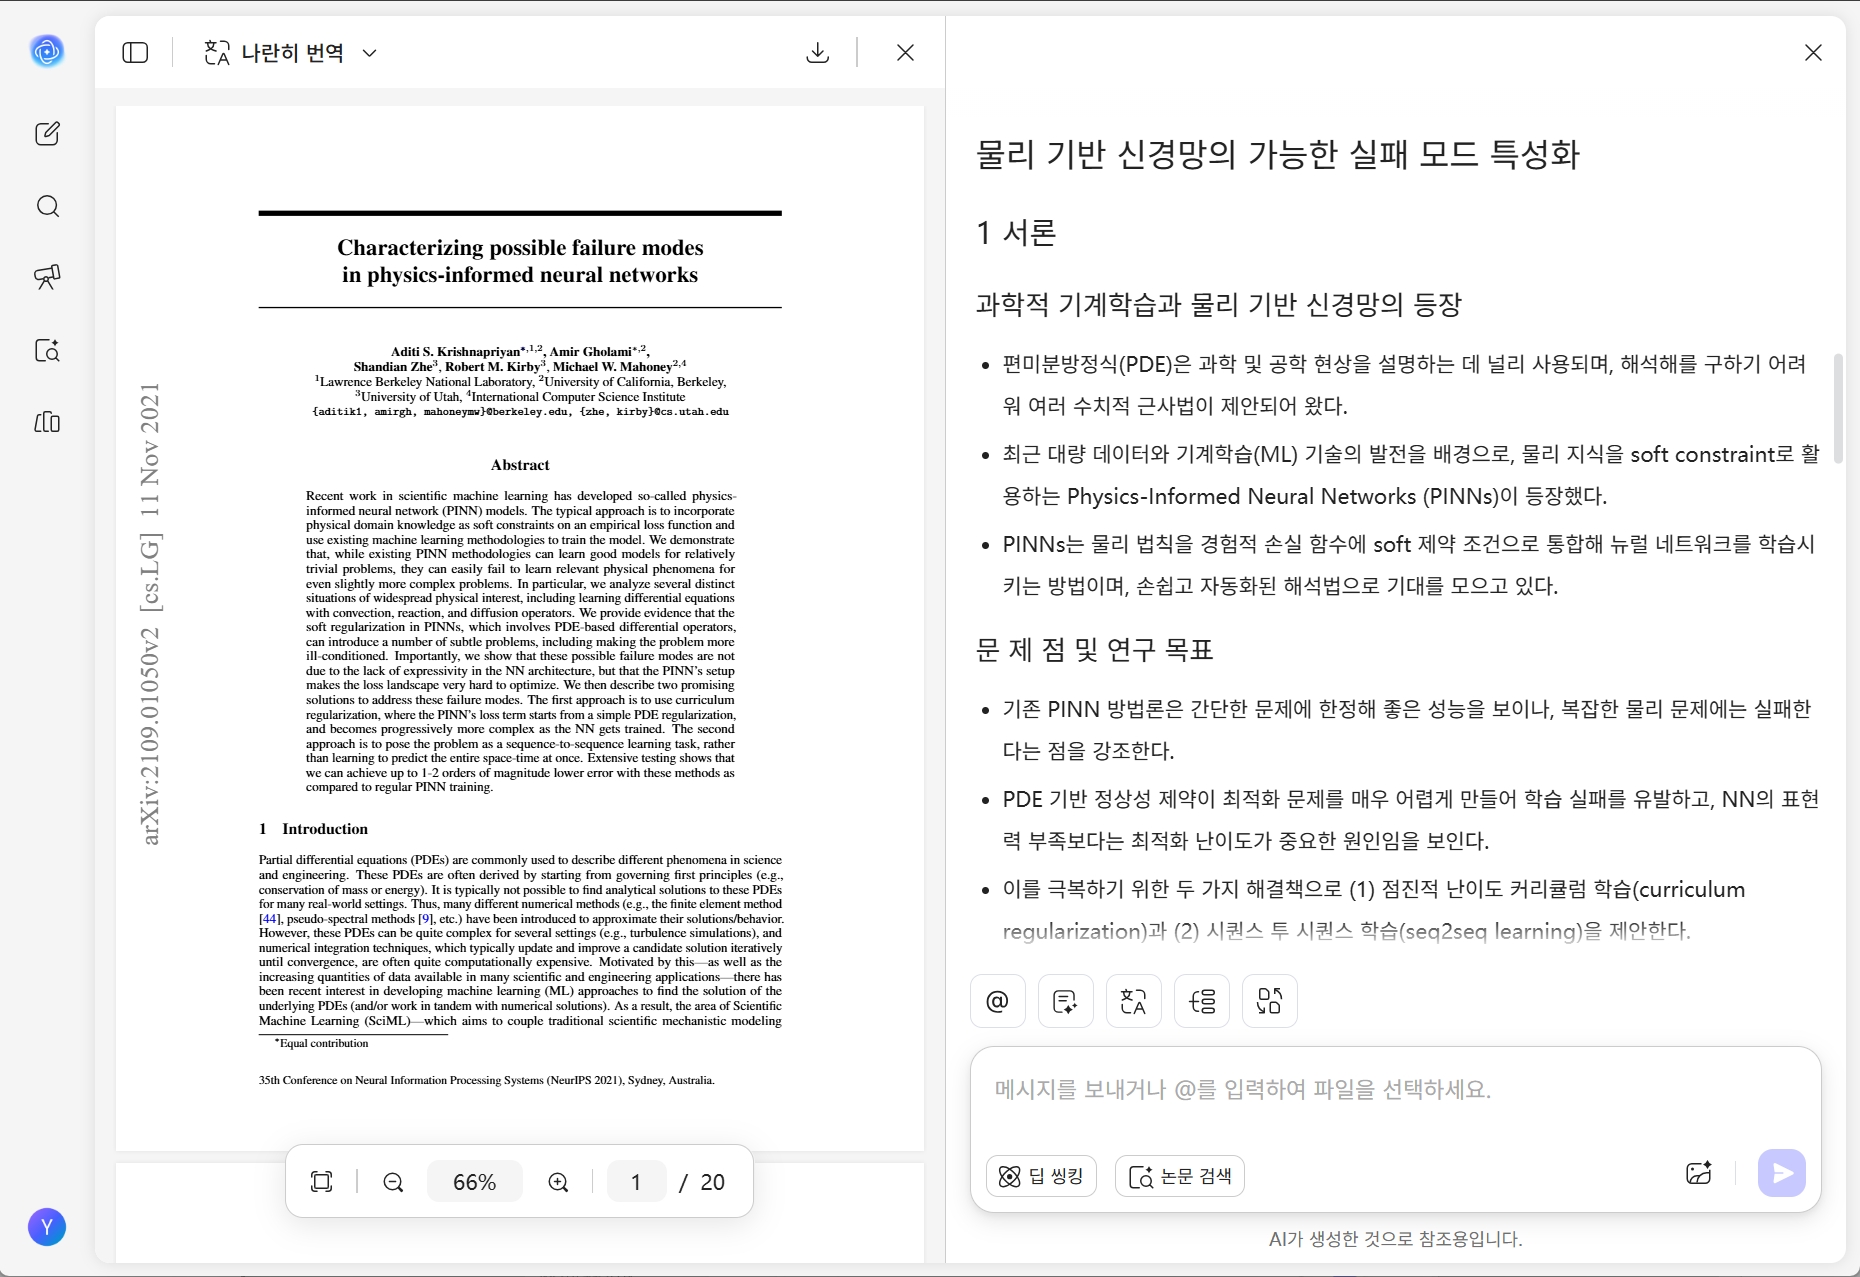The image size is (1860, 1277).
Task: Close the PDF viewer pane
Action: (905, 53)
